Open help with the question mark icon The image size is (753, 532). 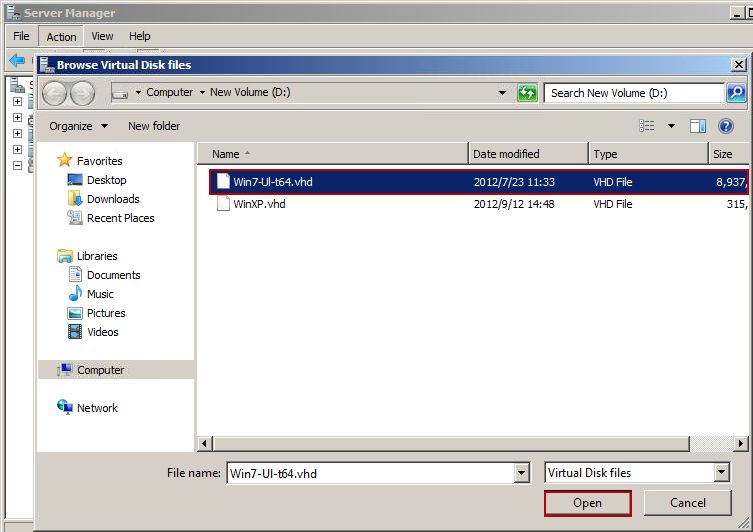pyautogui.click(x=726, y=126)
